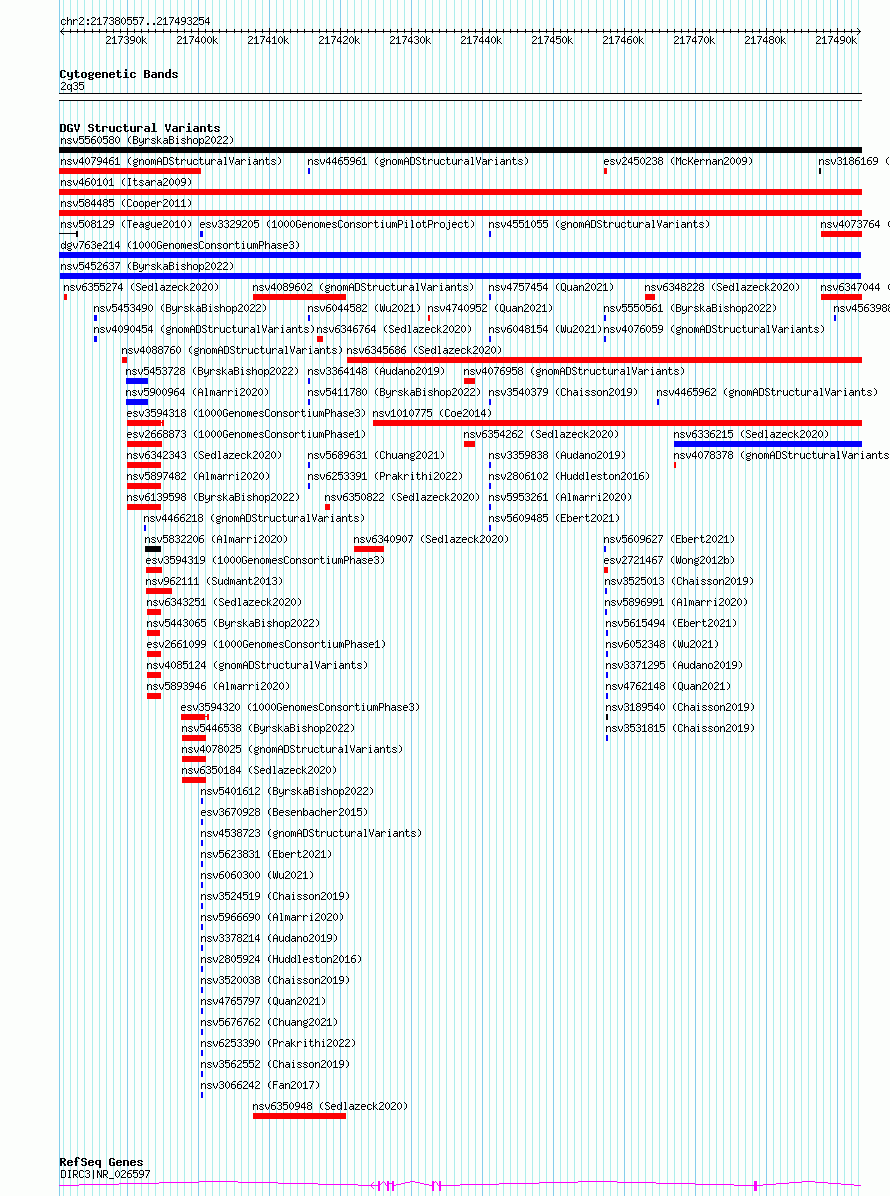Viewport: 890px width, 1196px height.
Task: Click the nsv3066242 (Fan2017) label
Action: coord(259,1085)
